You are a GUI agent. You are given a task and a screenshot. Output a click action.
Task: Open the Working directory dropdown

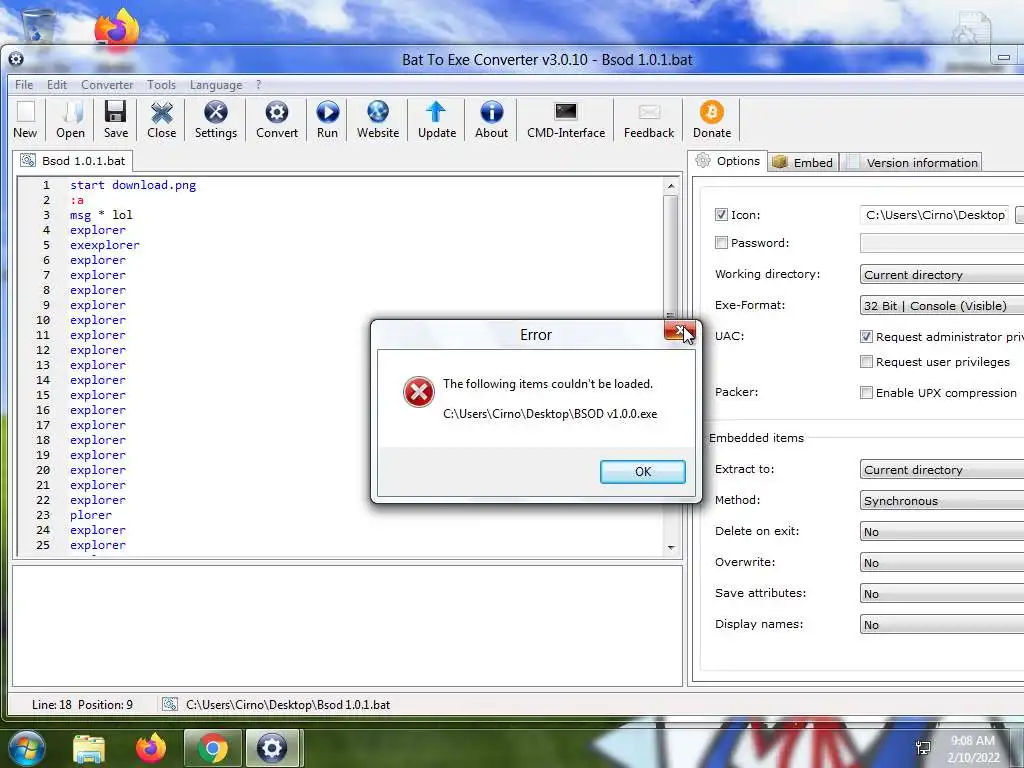click(942, 274)
